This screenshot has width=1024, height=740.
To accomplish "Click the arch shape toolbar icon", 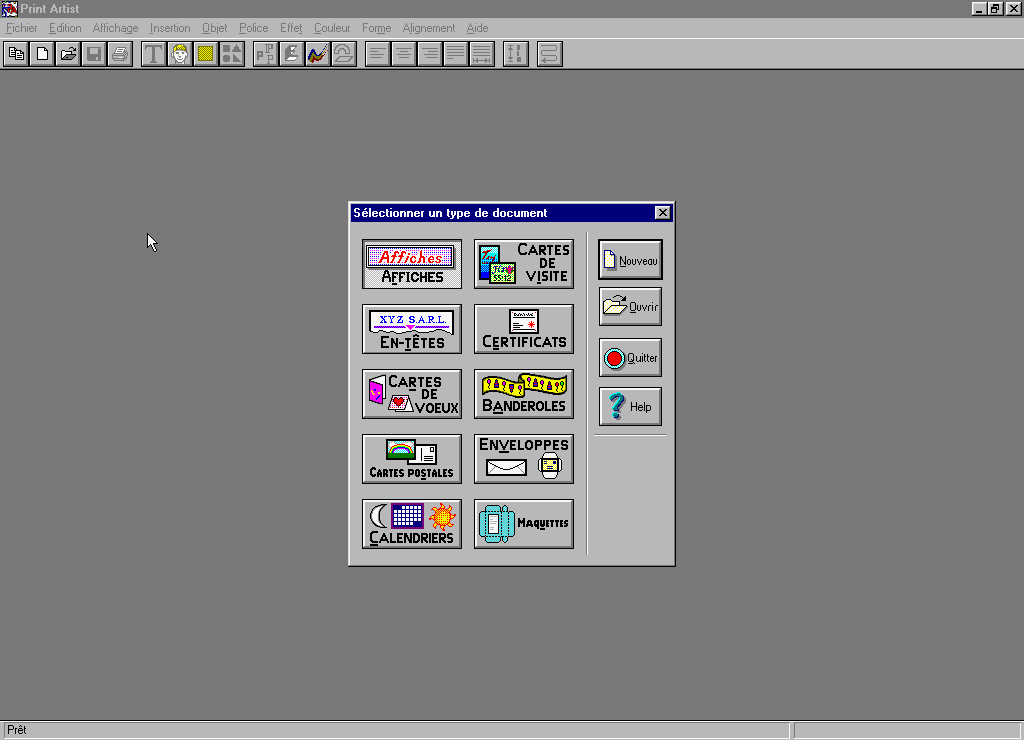I will coord(344,54).
